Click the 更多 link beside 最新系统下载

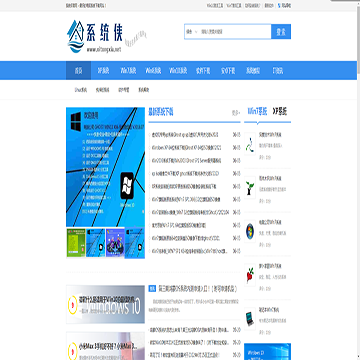point(236,113)
